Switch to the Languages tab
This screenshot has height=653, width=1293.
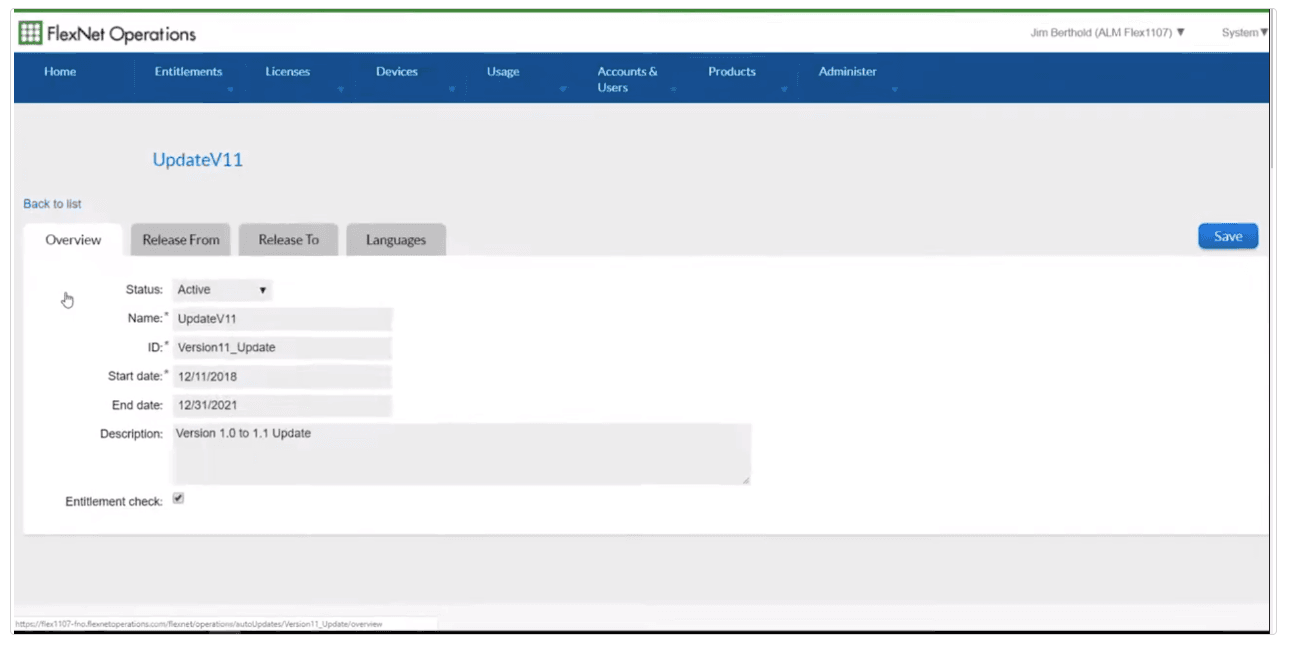pyautogui.click(x=396, y=240)
